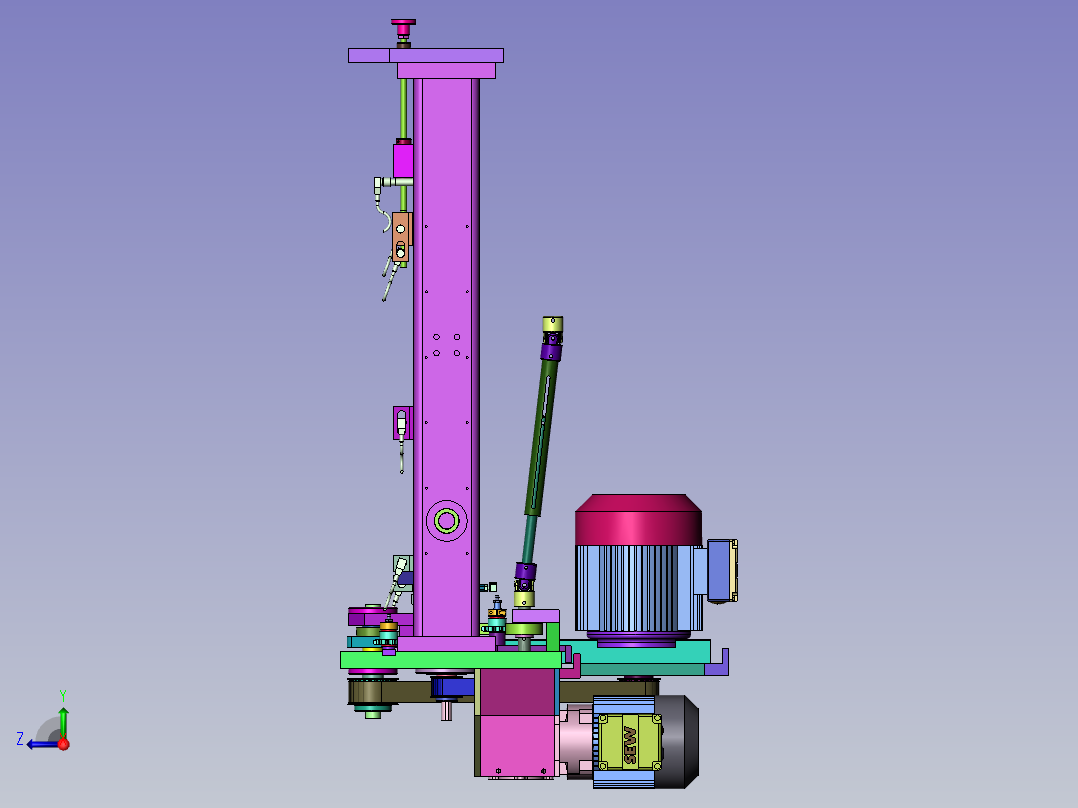Pick the dark green telescopic drive shaft
Screen dimensions: 1078x808
(543, 437)
